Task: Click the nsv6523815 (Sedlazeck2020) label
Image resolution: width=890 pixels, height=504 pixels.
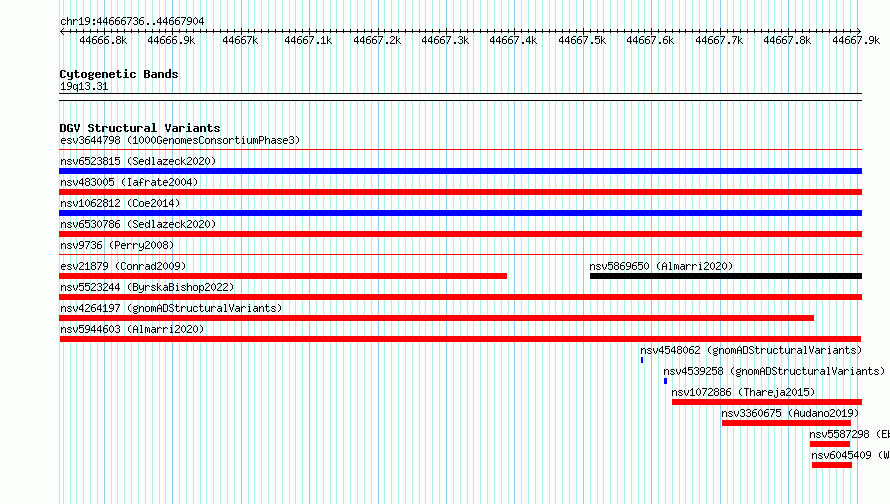Action: pyautogui.click(x=138, y=161)
